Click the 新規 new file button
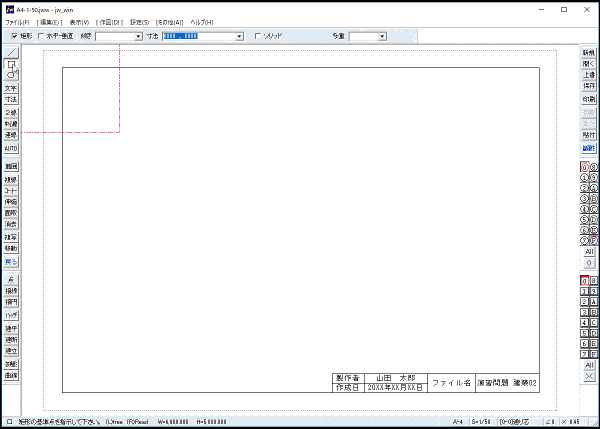600x429 pixels. tap(589, 53)
